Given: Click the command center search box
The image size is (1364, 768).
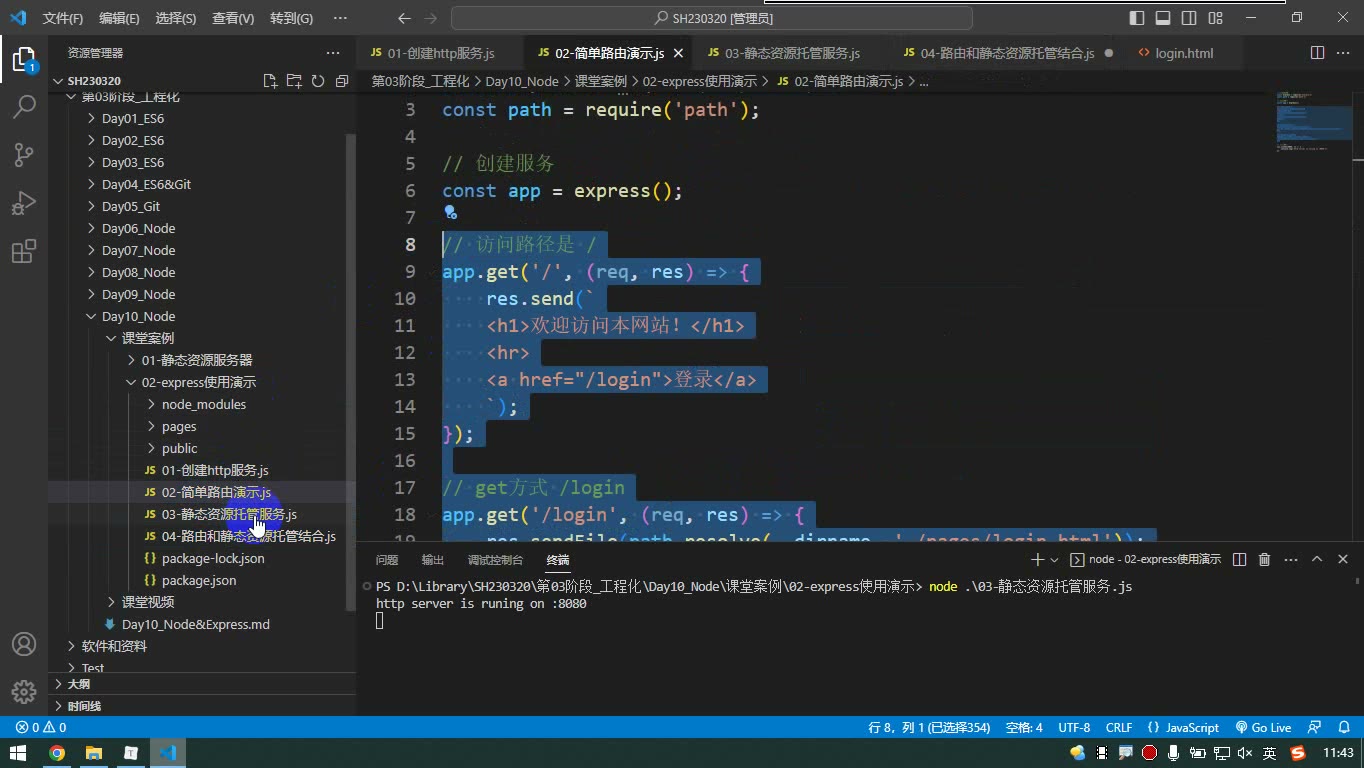Looking at the screenshot, I should [x=712, y=18].
